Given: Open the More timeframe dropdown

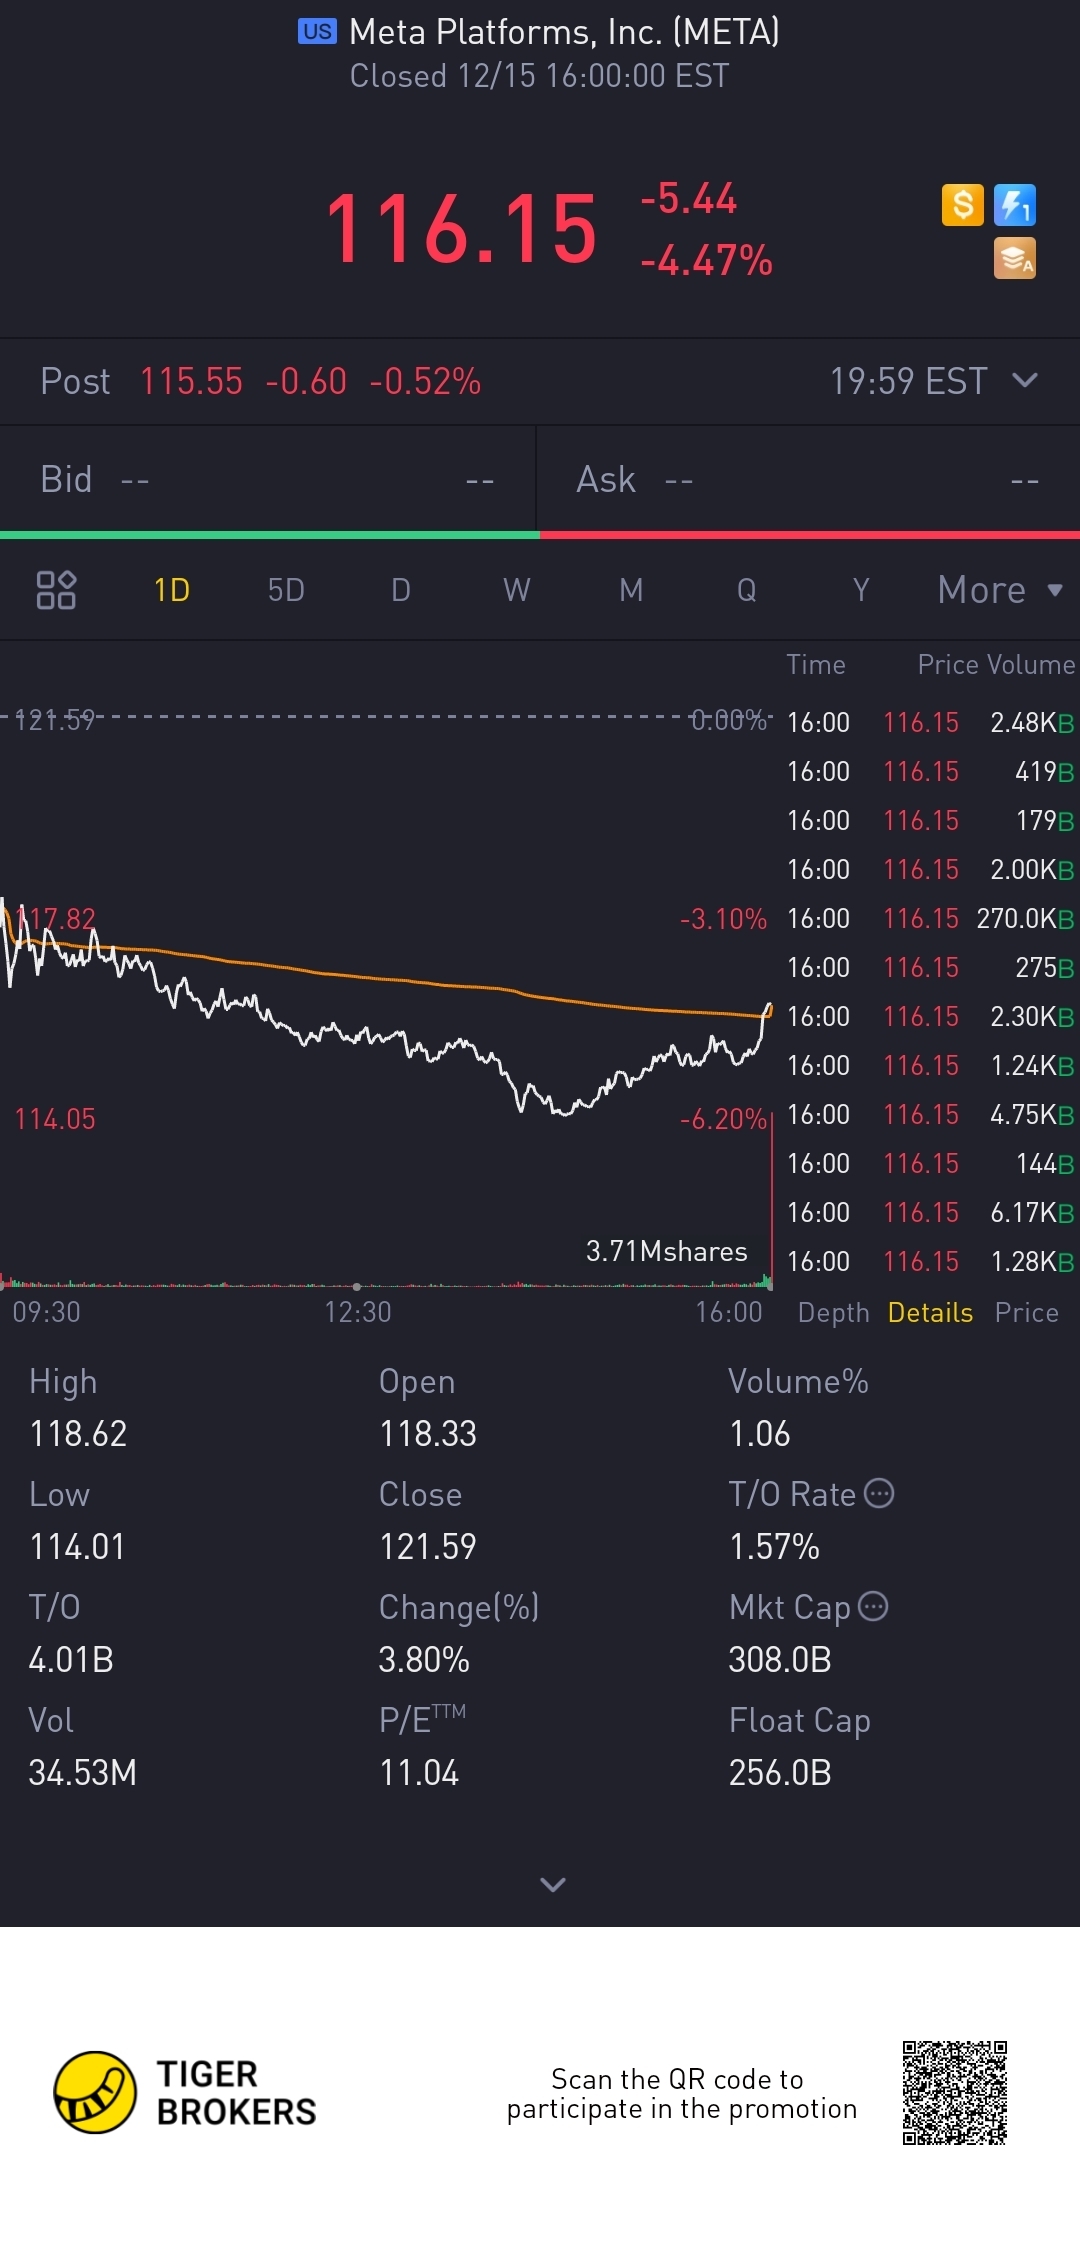Looking at the screenshot, I should click(1000, 590).
